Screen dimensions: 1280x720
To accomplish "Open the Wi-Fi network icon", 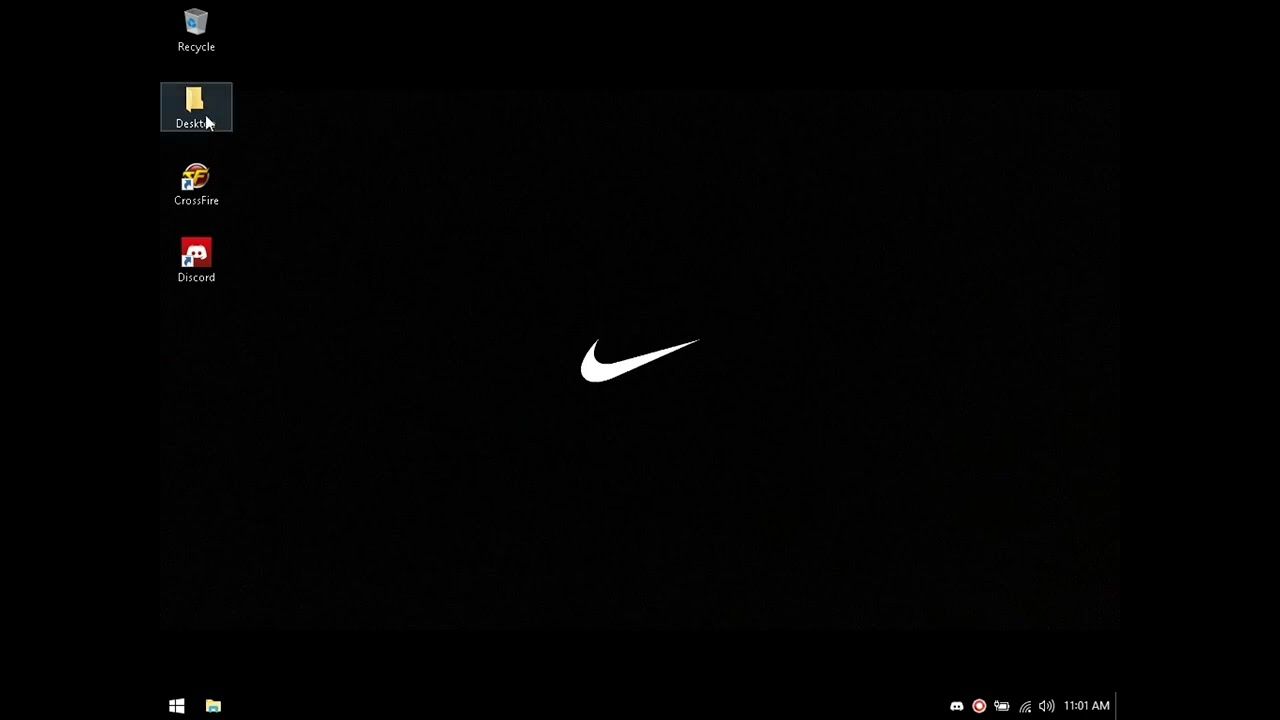I will (x=1025, y=706).
